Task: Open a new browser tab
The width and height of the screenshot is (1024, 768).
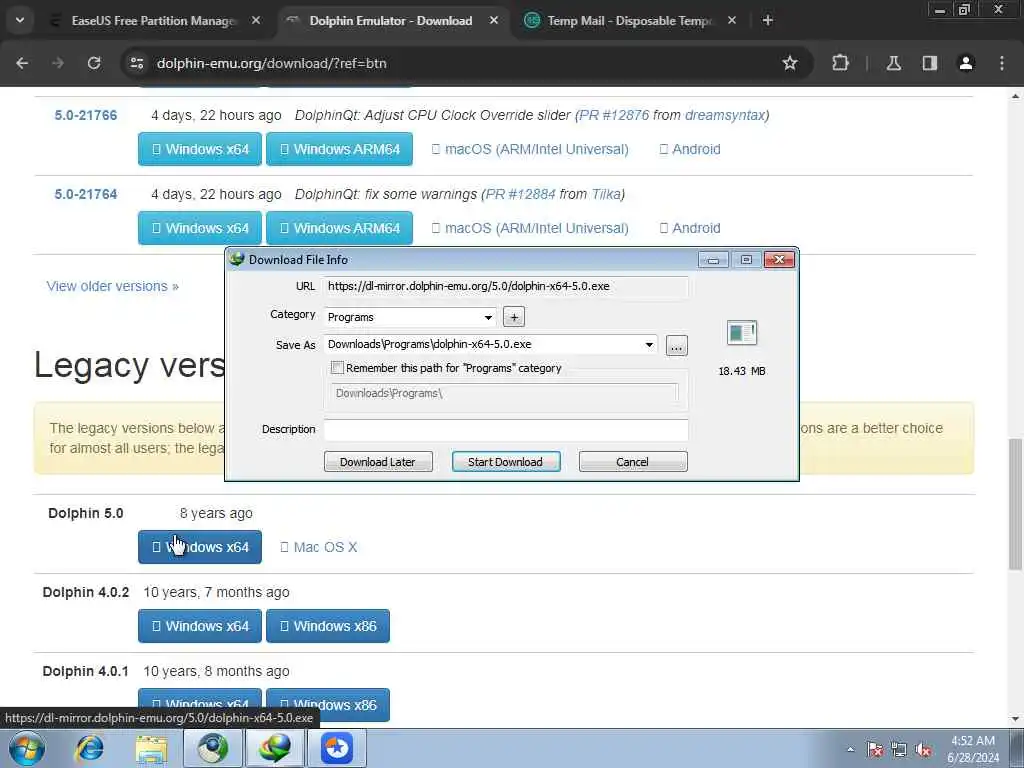Action: [767, 21]
